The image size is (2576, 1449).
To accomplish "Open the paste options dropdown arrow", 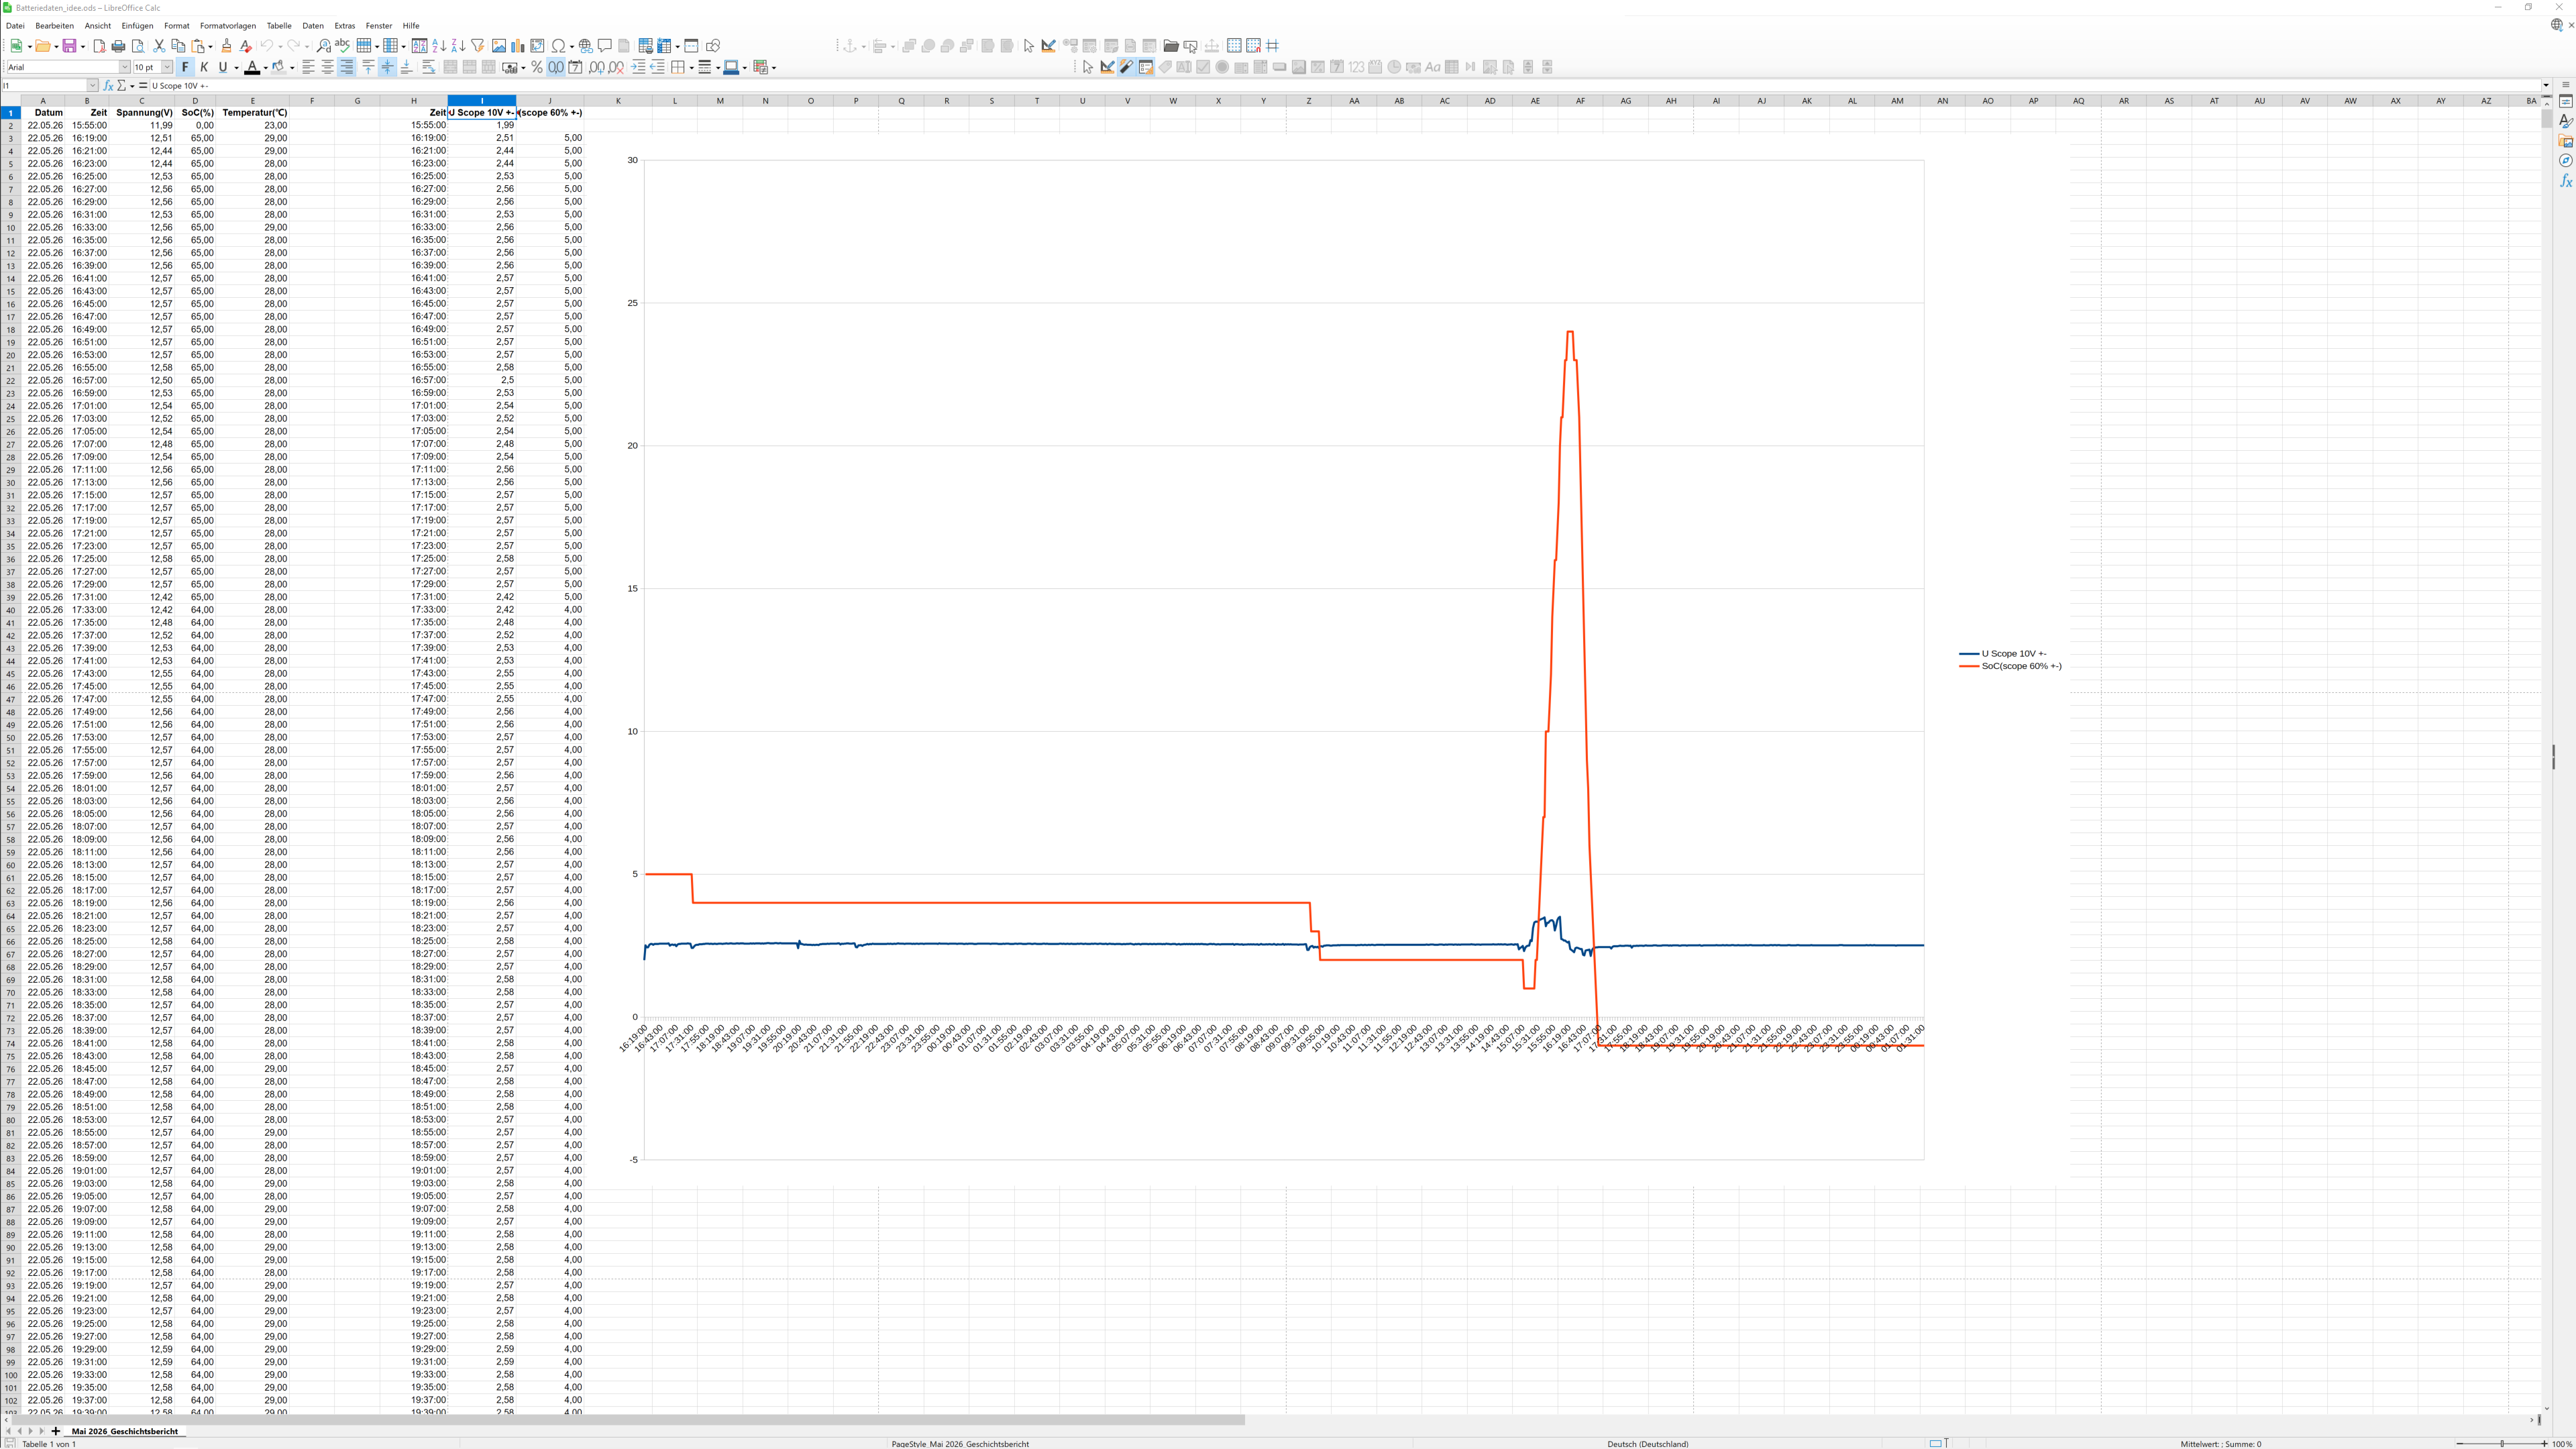I will pyautogui.click(x=210, y=46).
